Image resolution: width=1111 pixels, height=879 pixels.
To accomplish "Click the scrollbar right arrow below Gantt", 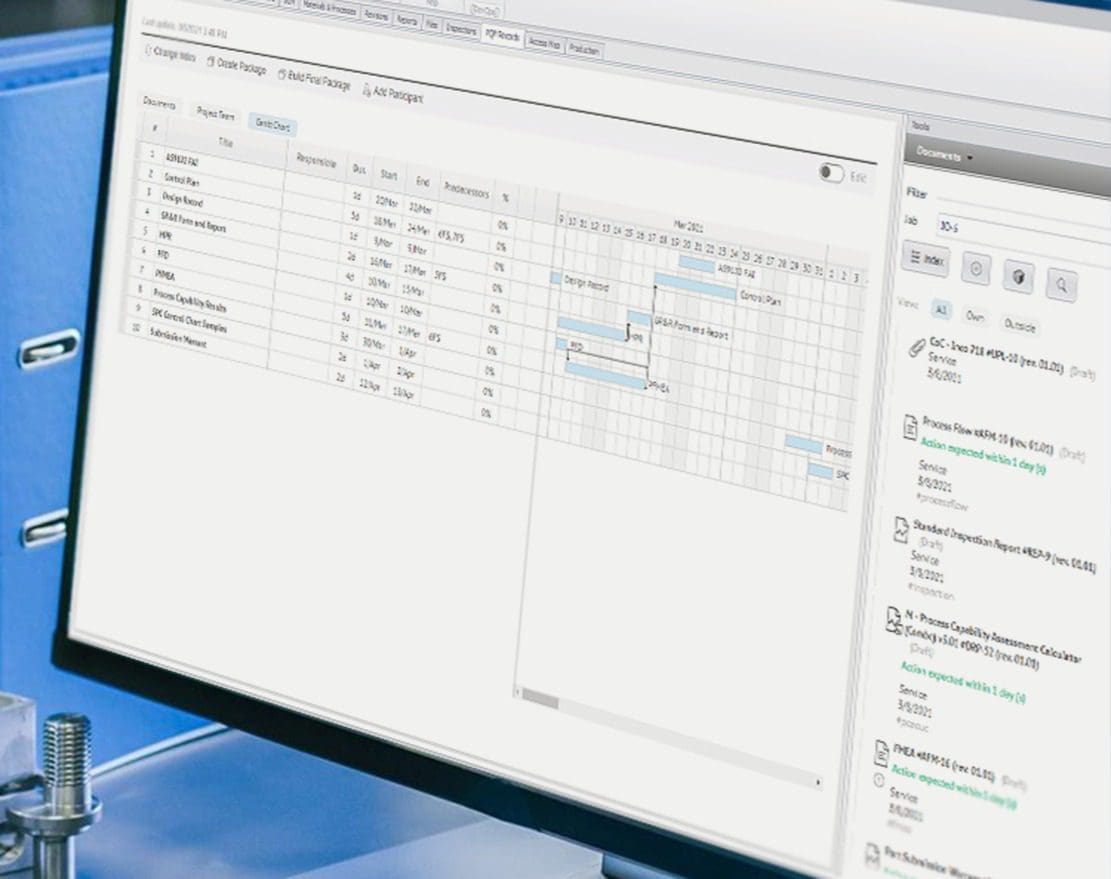I will coord(818,782).
